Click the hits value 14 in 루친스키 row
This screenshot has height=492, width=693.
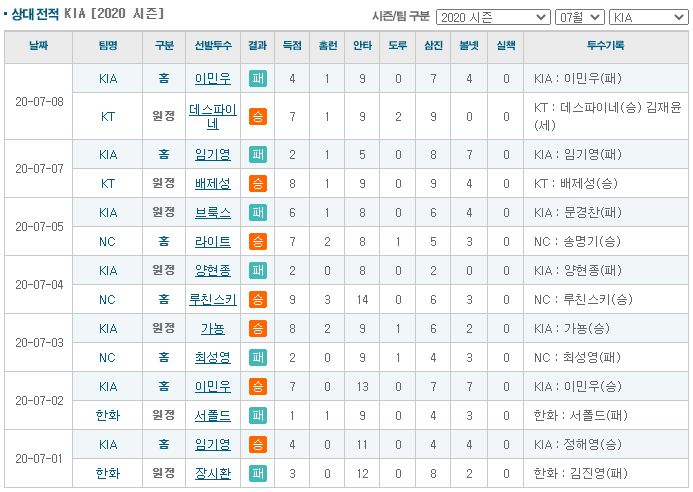point(362,300)
